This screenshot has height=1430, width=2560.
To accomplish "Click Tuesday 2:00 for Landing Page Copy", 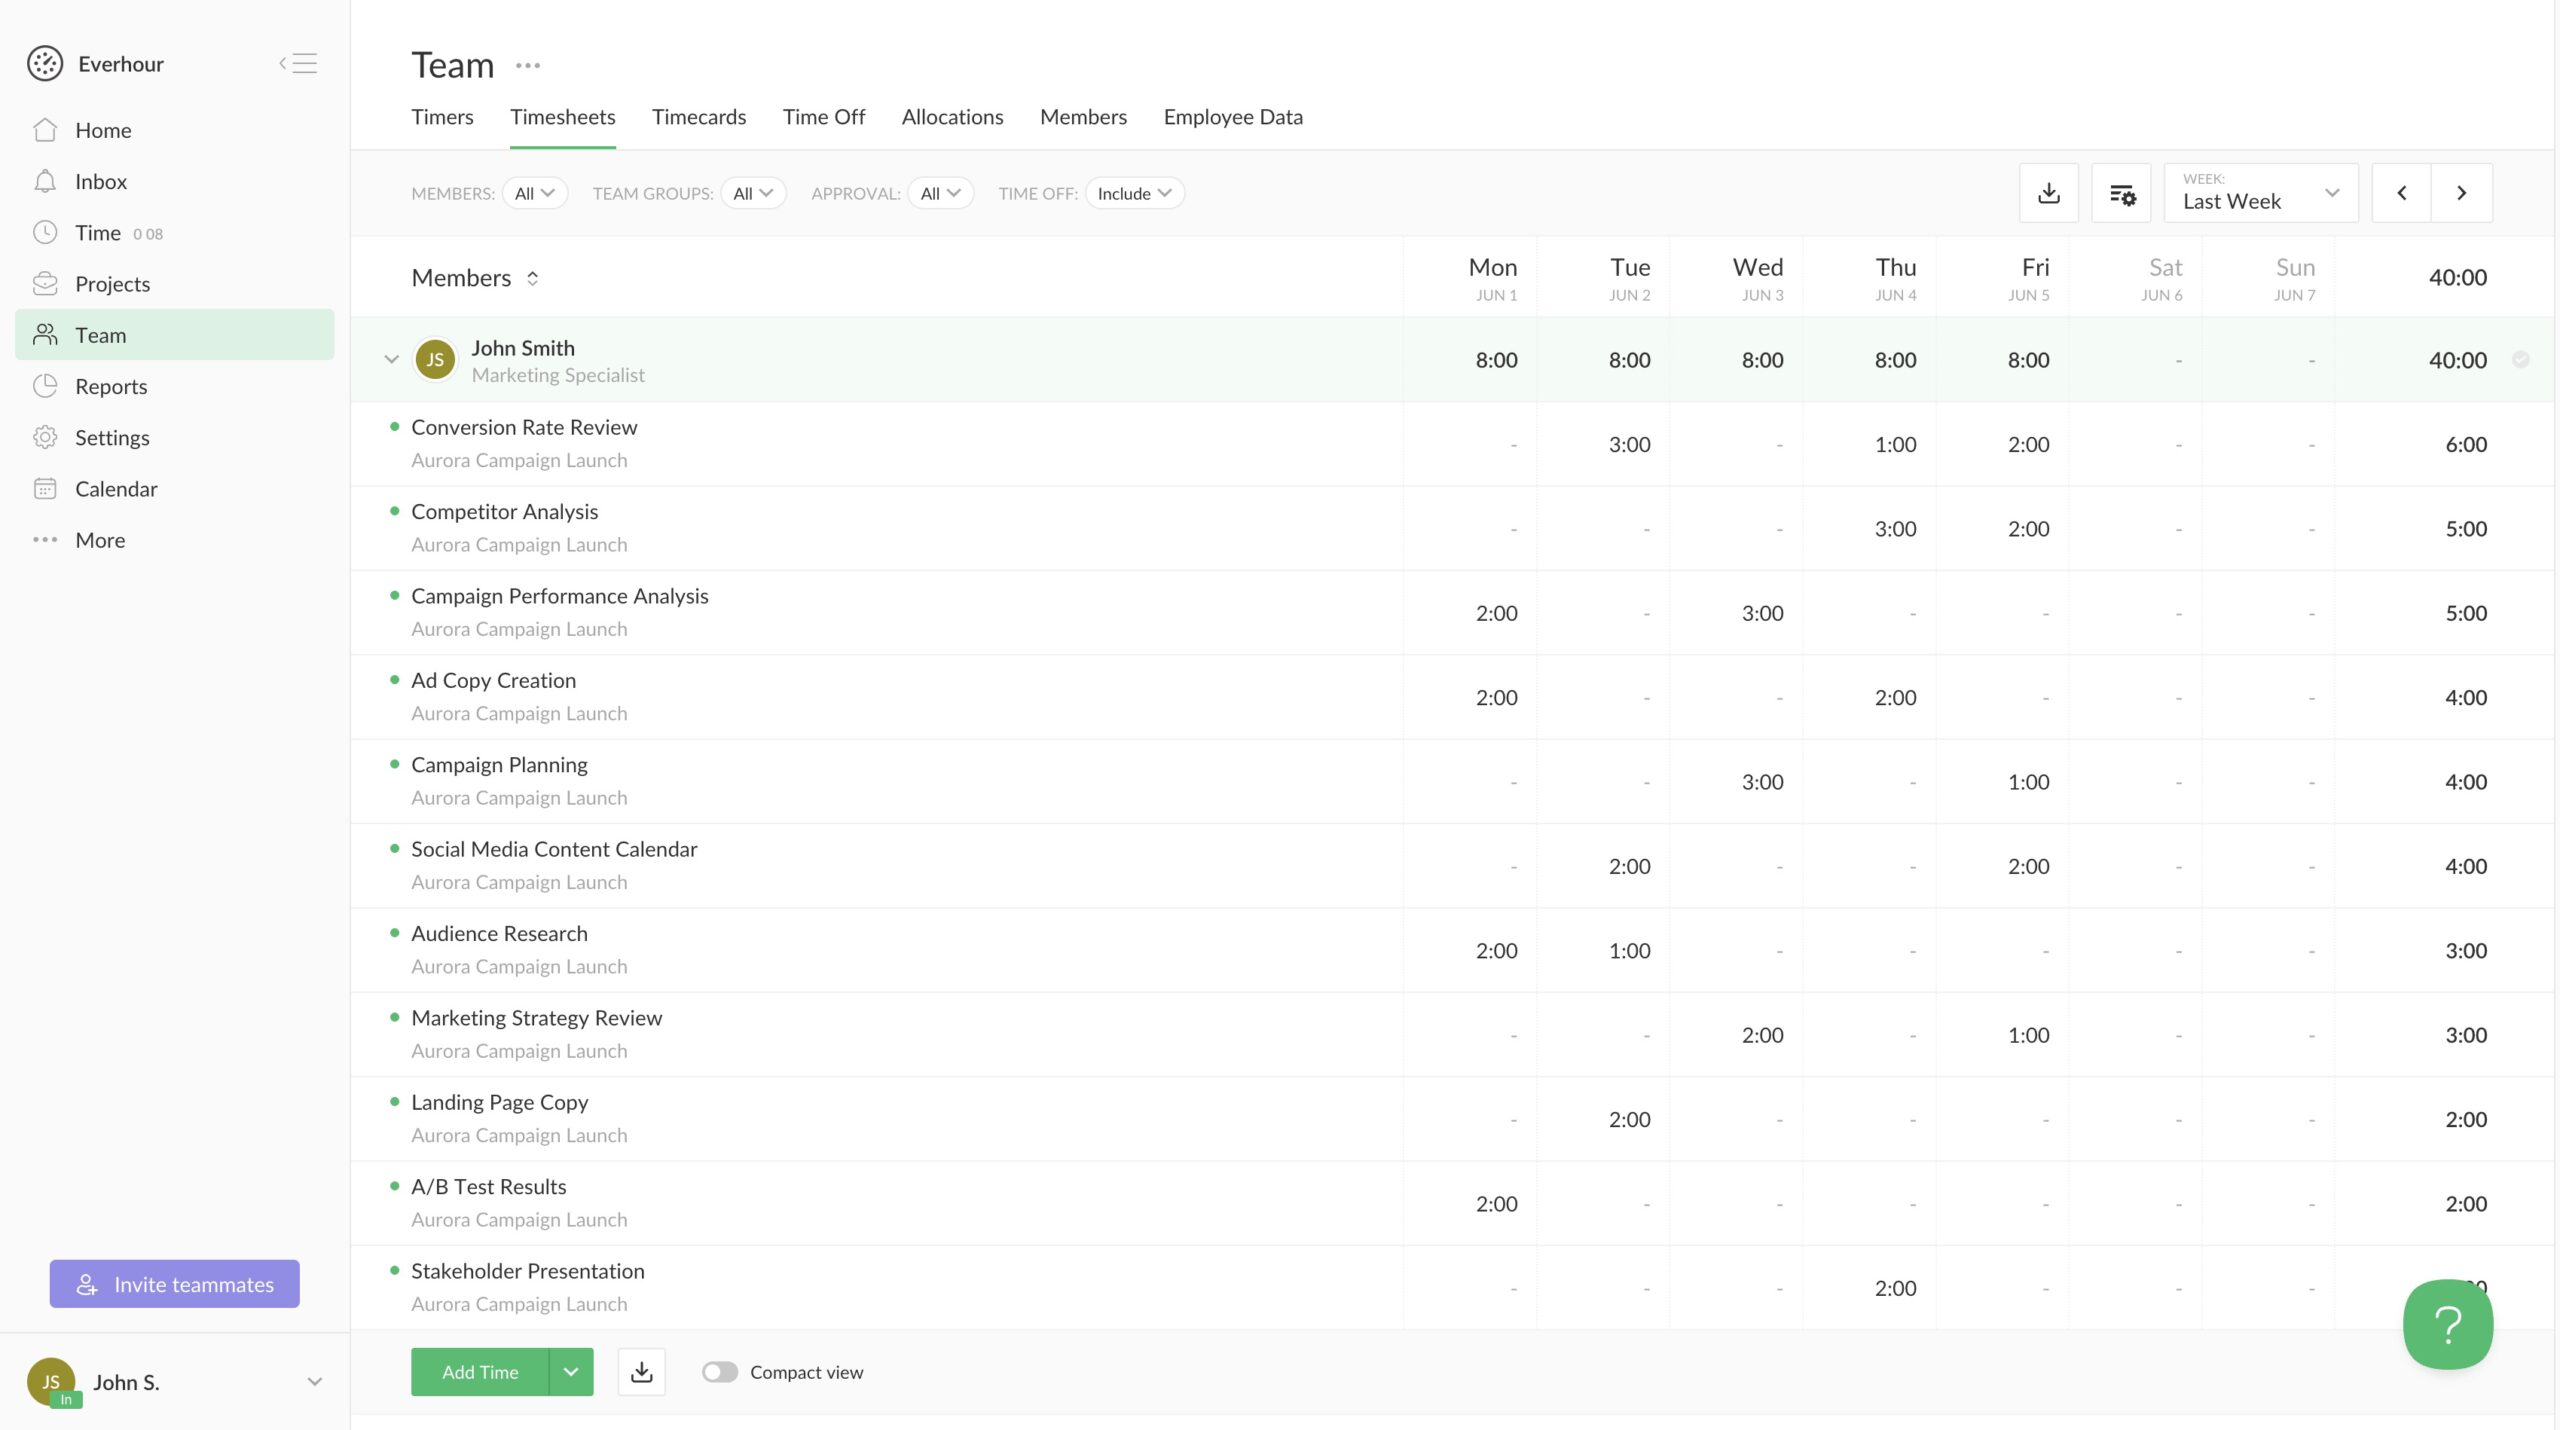I will point(1629,1119).
